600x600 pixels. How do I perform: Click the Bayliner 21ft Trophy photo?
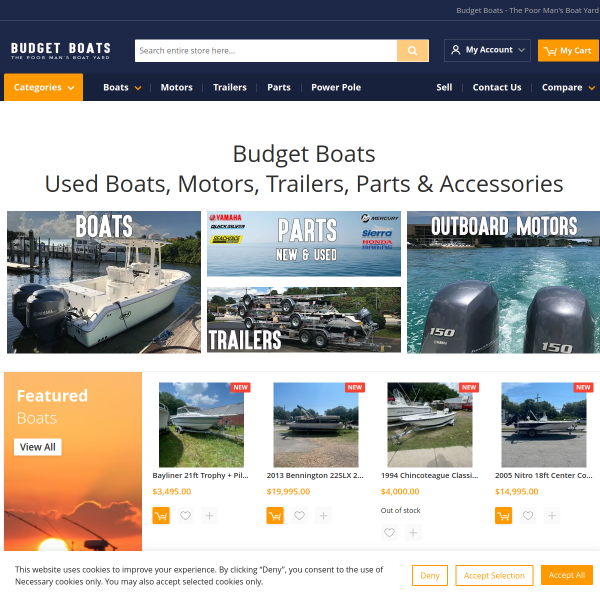[201, 425]
